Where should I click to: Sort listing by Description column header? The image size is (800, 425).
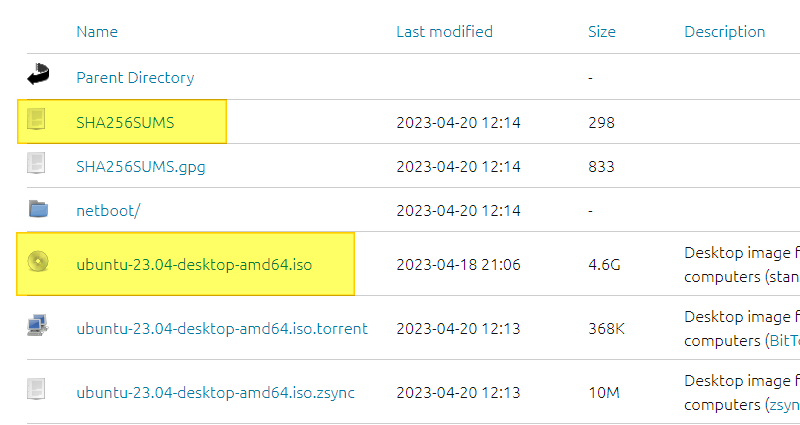(x=724, y=32)
